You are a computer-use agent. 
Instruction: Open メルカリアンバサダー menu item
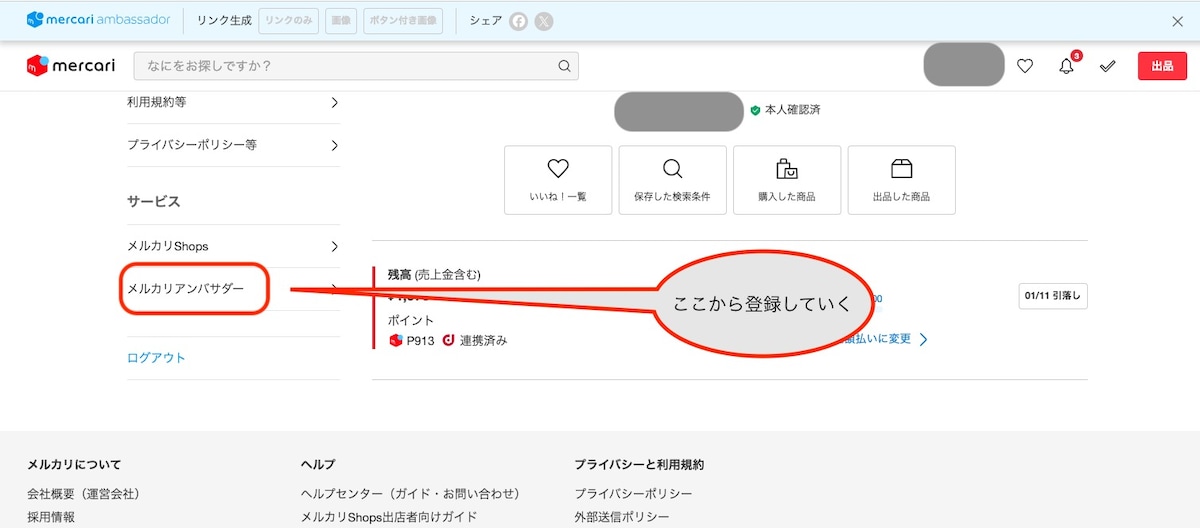185,289
